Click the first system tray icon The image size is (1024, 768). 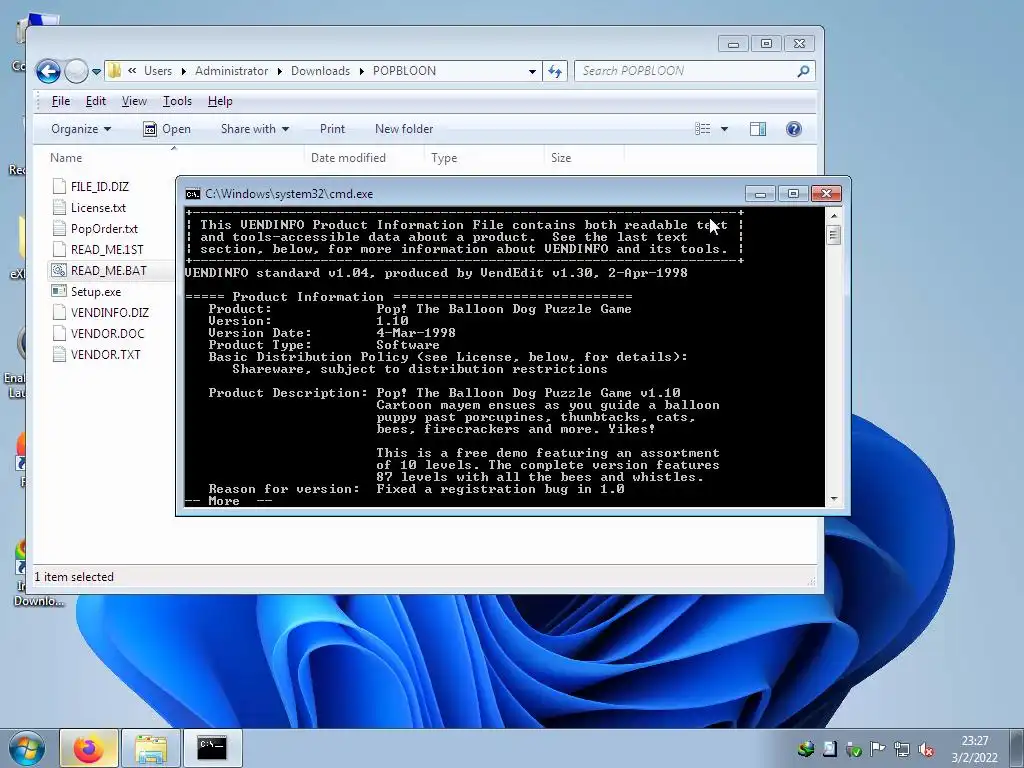tap(805, 749)
